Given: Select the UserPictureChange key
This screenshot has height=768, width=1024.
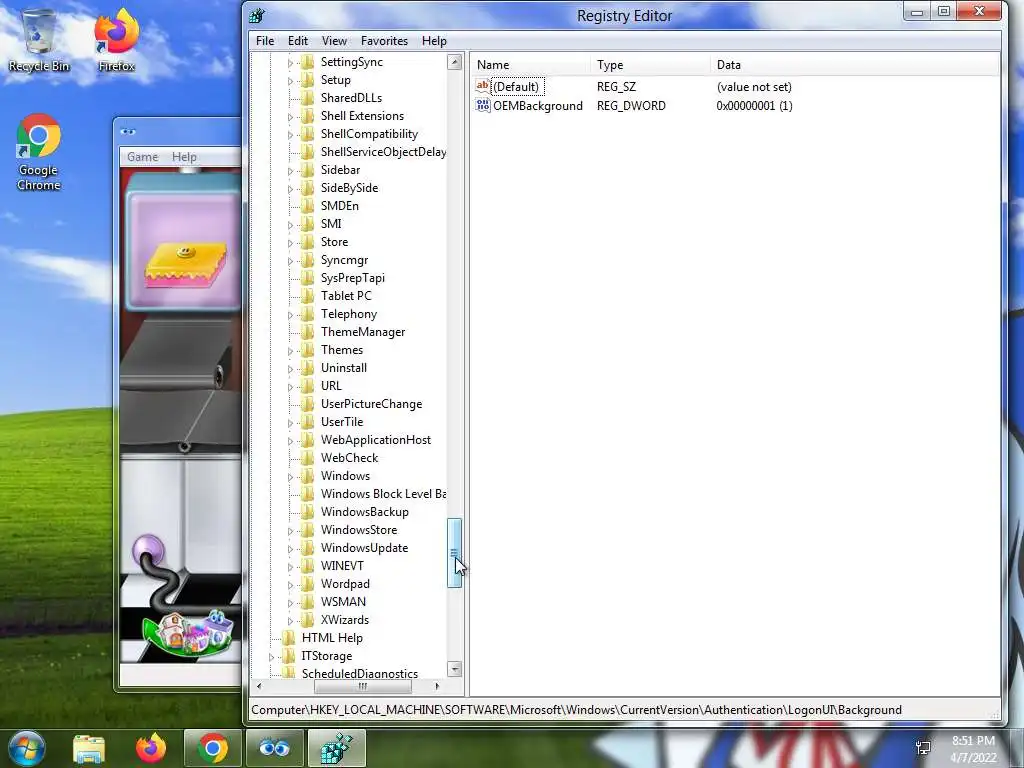Looking at the screenshot, I should [x=371, y=404].
